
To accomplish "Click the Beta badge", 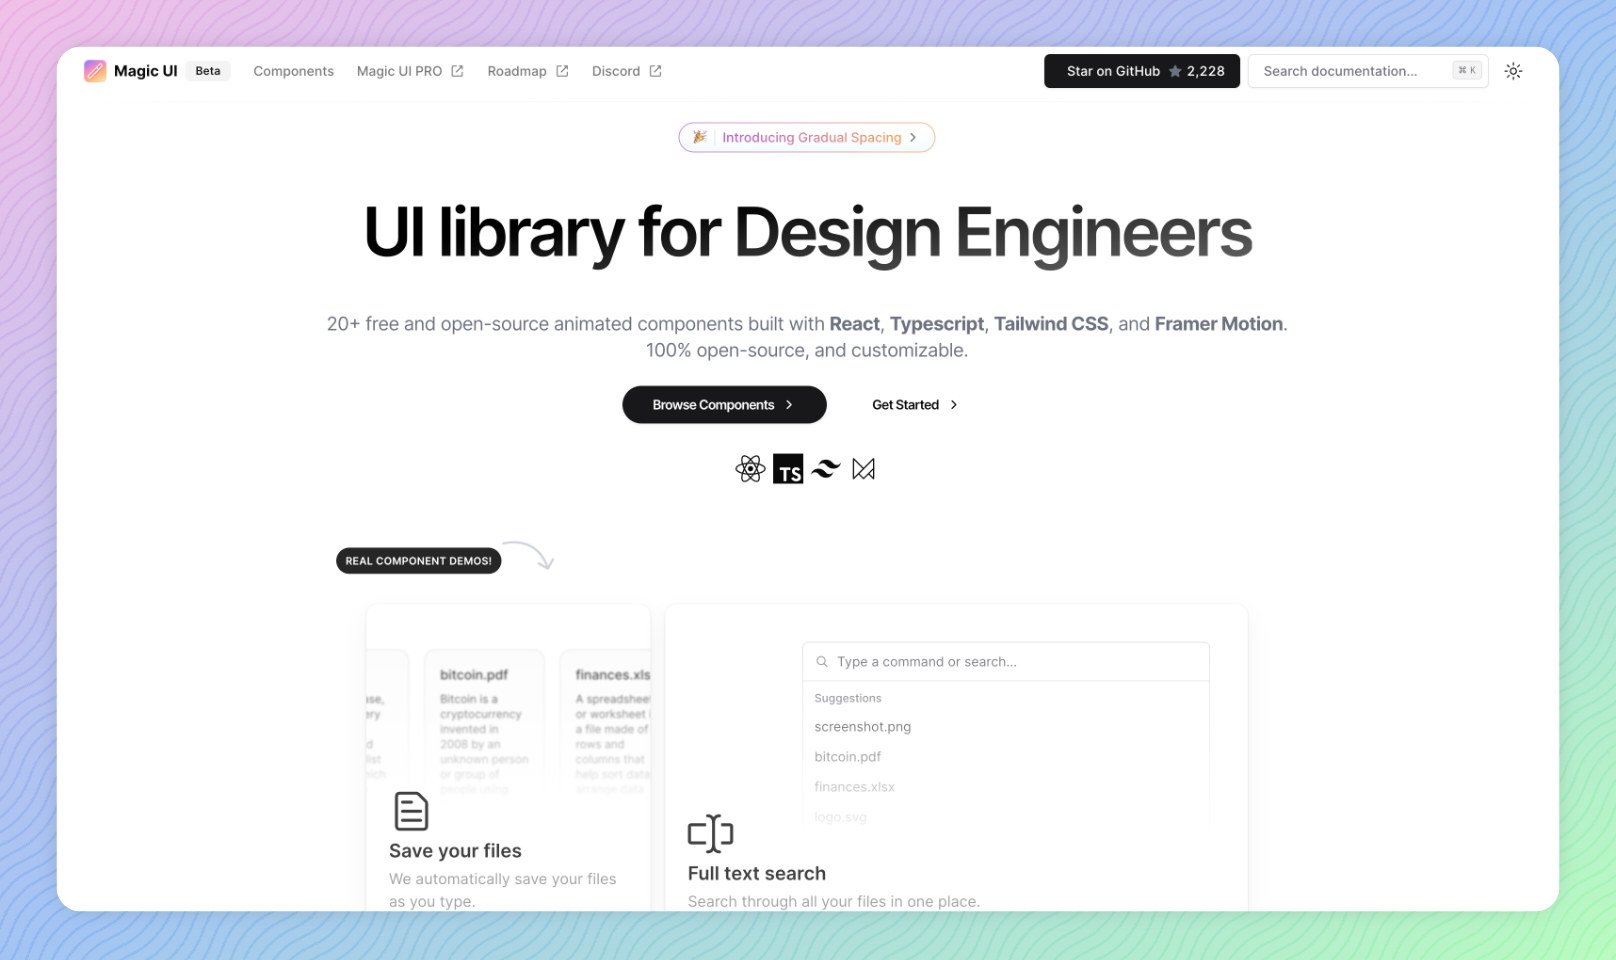I will pyautogui.click(x=208, y=71).
